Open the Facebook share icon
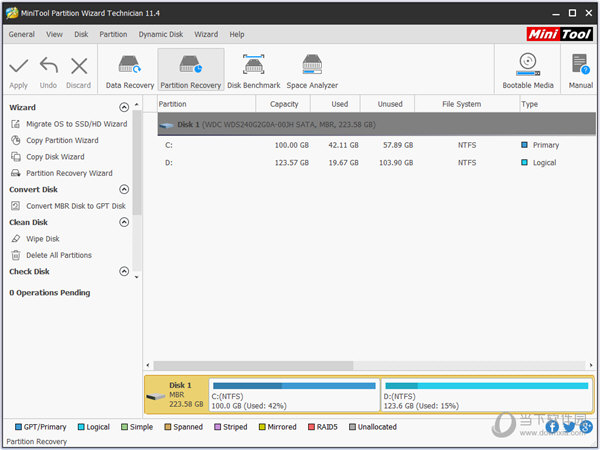 tap(552, 427)
